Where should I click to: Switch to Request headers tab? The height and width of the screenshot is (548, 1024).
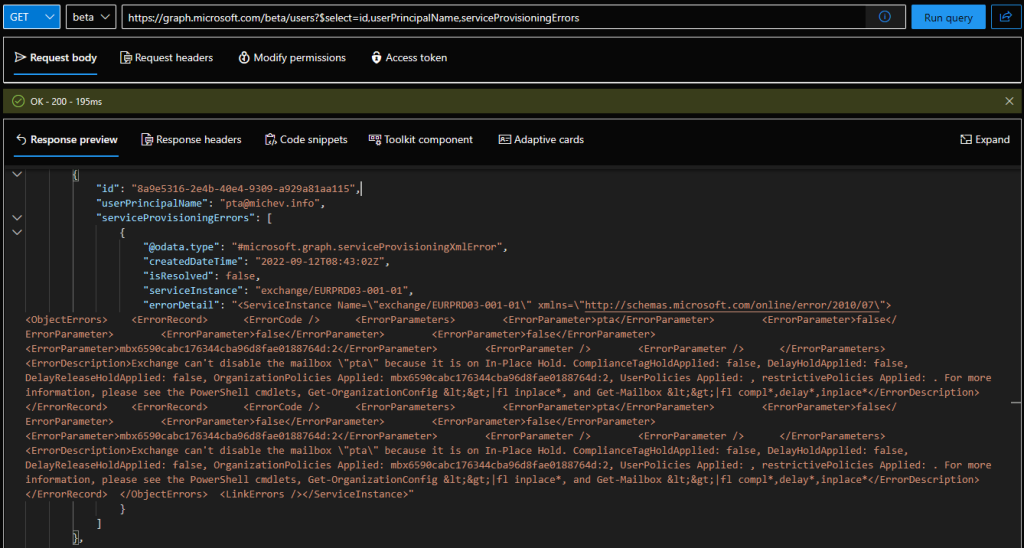[167, 57]
